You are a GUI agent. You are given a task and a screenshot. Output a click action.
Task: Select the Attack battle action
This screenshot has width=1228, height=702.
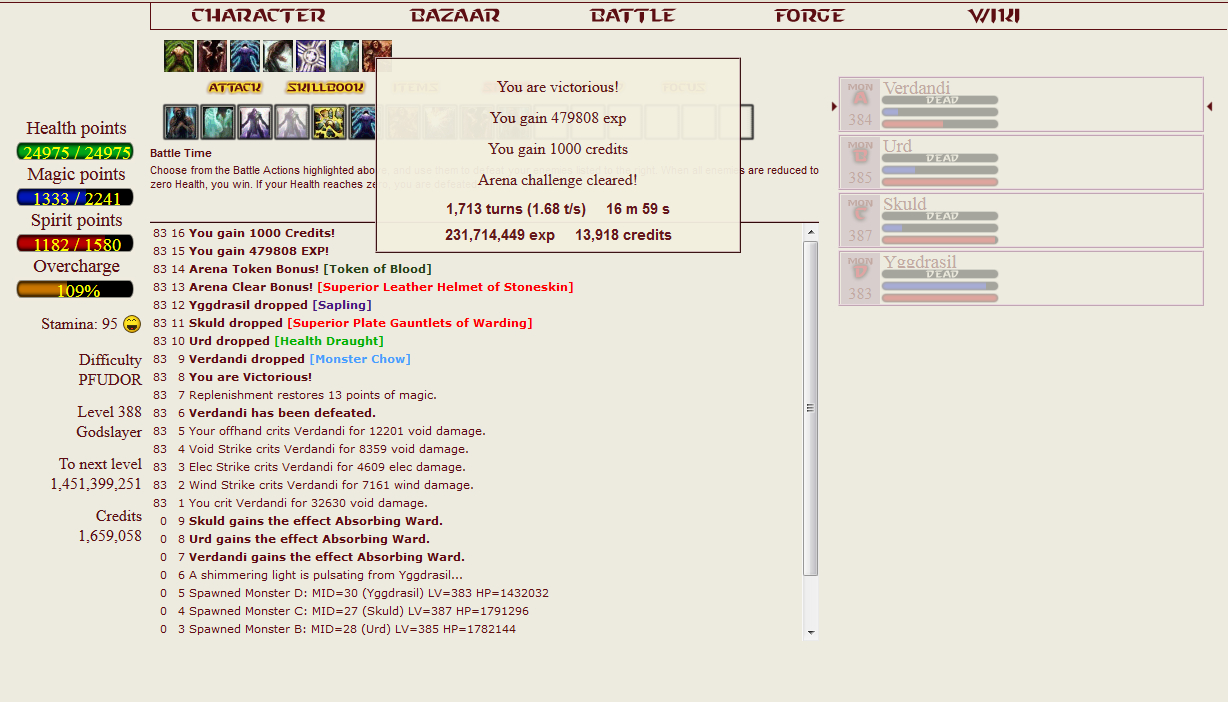tap(235, 88)
